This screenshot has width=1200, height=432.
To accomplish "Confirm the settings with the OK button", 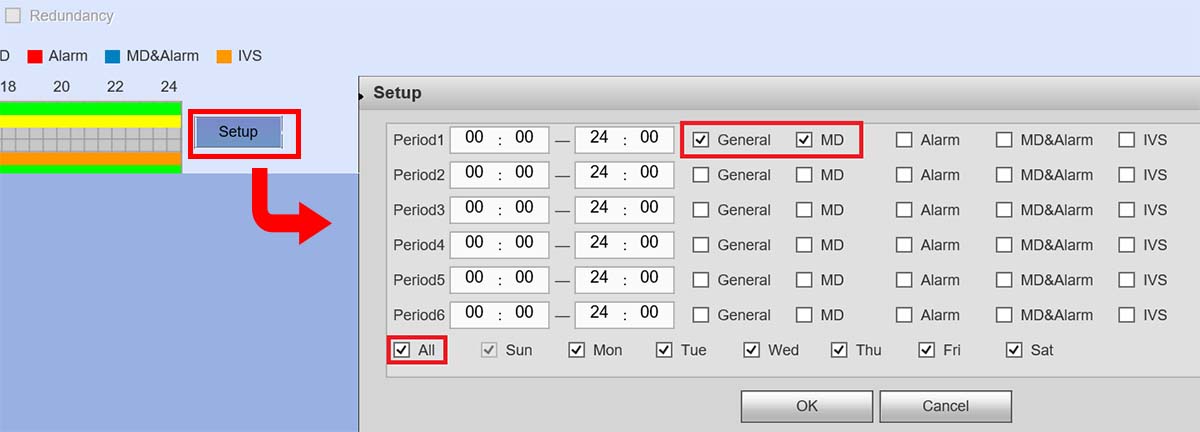I will (807, 406).
